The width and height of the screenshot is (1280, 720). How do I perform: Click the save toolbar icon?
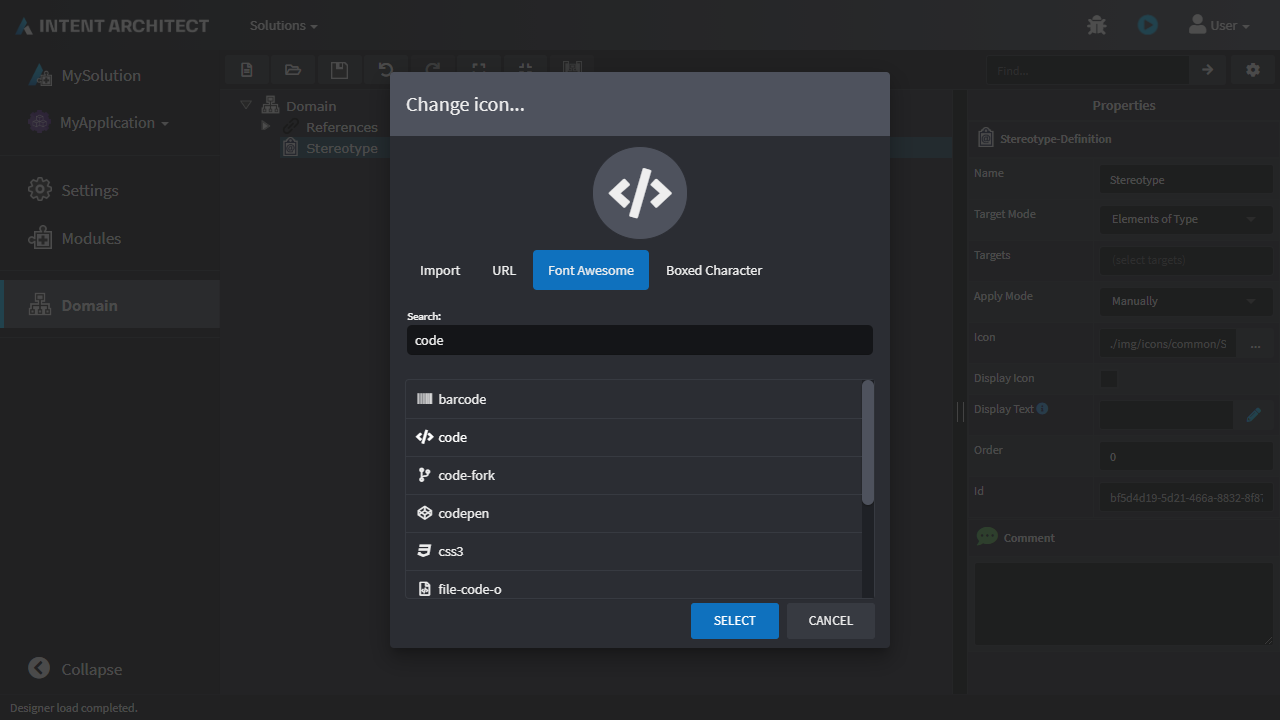click(340, 70)
